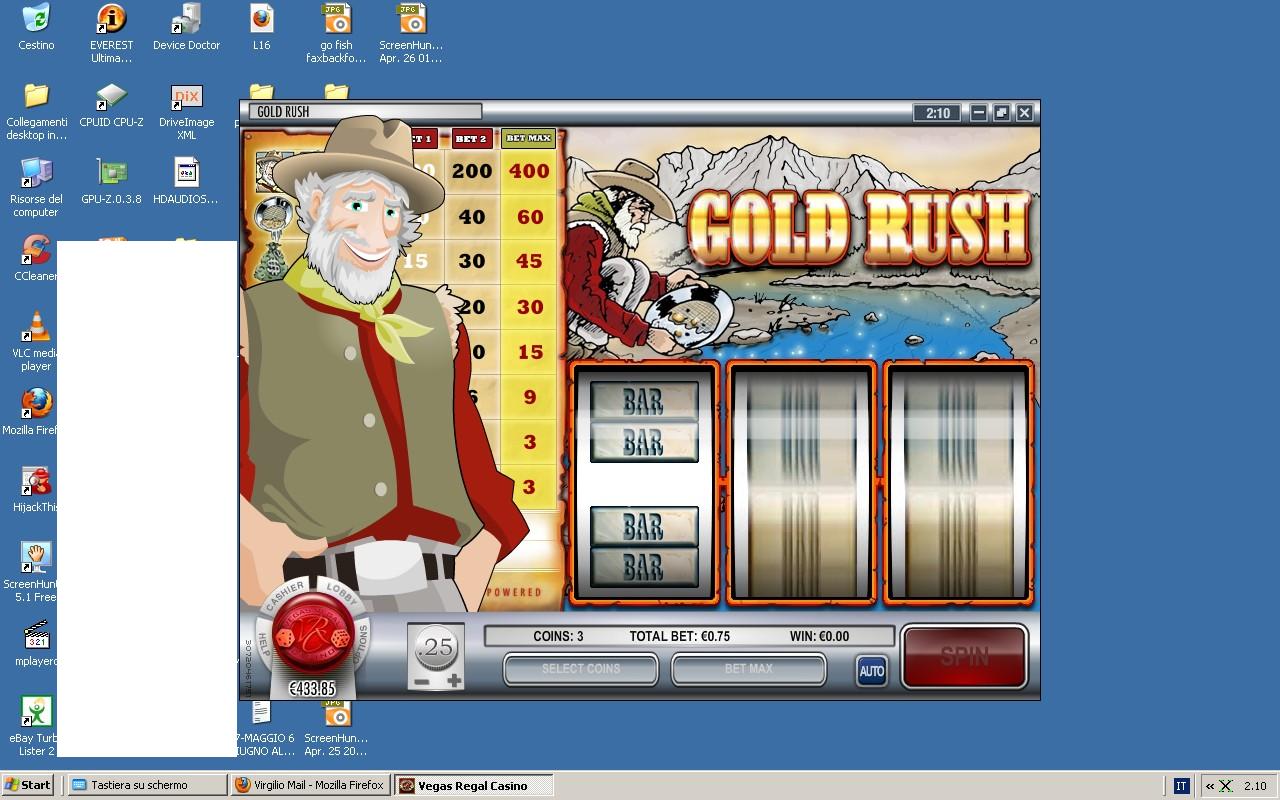Viewport: 1280px width, 800px height.
Task: Select the ScreenHunter Apr. 26 JPG icon
Action: (411, 34)
